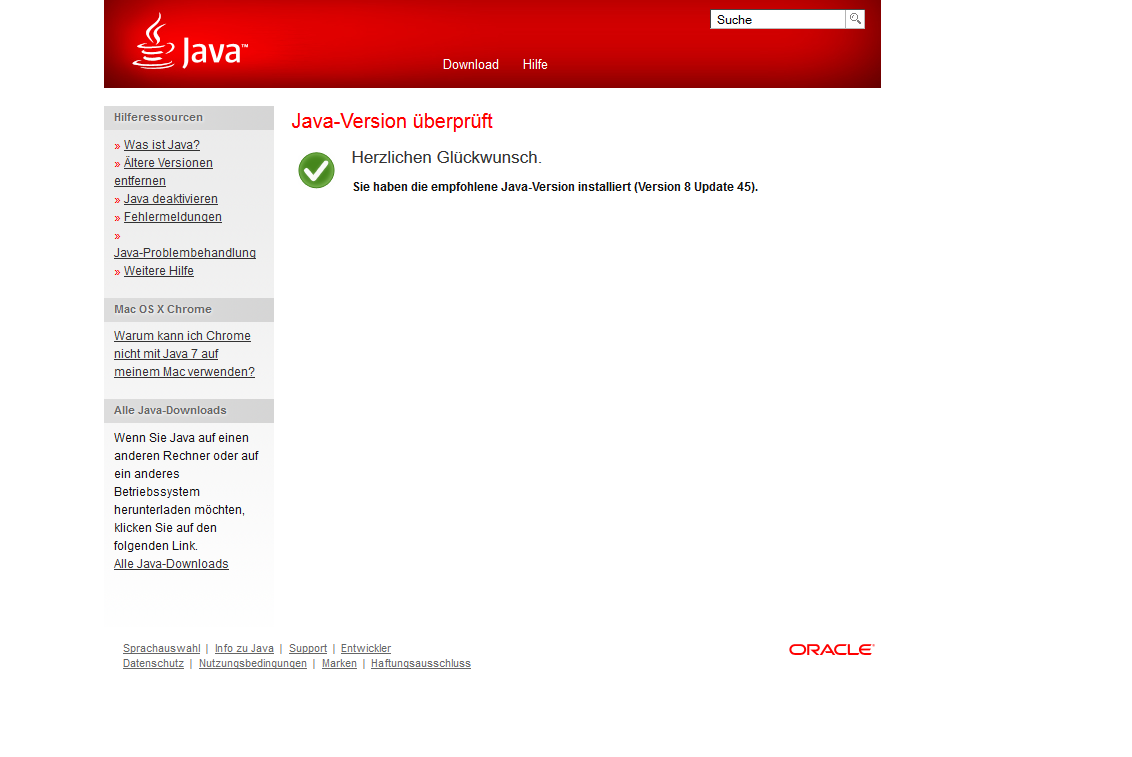Open Sprachauswahl footer link
Screen dimensions: 1132x757
[x=162, y=649]
